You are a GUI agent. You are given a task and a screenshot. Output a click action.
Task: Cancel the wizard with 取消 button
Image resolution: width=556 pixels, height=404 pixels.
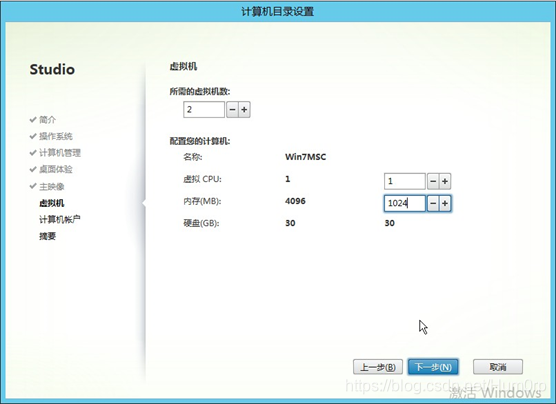[498, 367]
